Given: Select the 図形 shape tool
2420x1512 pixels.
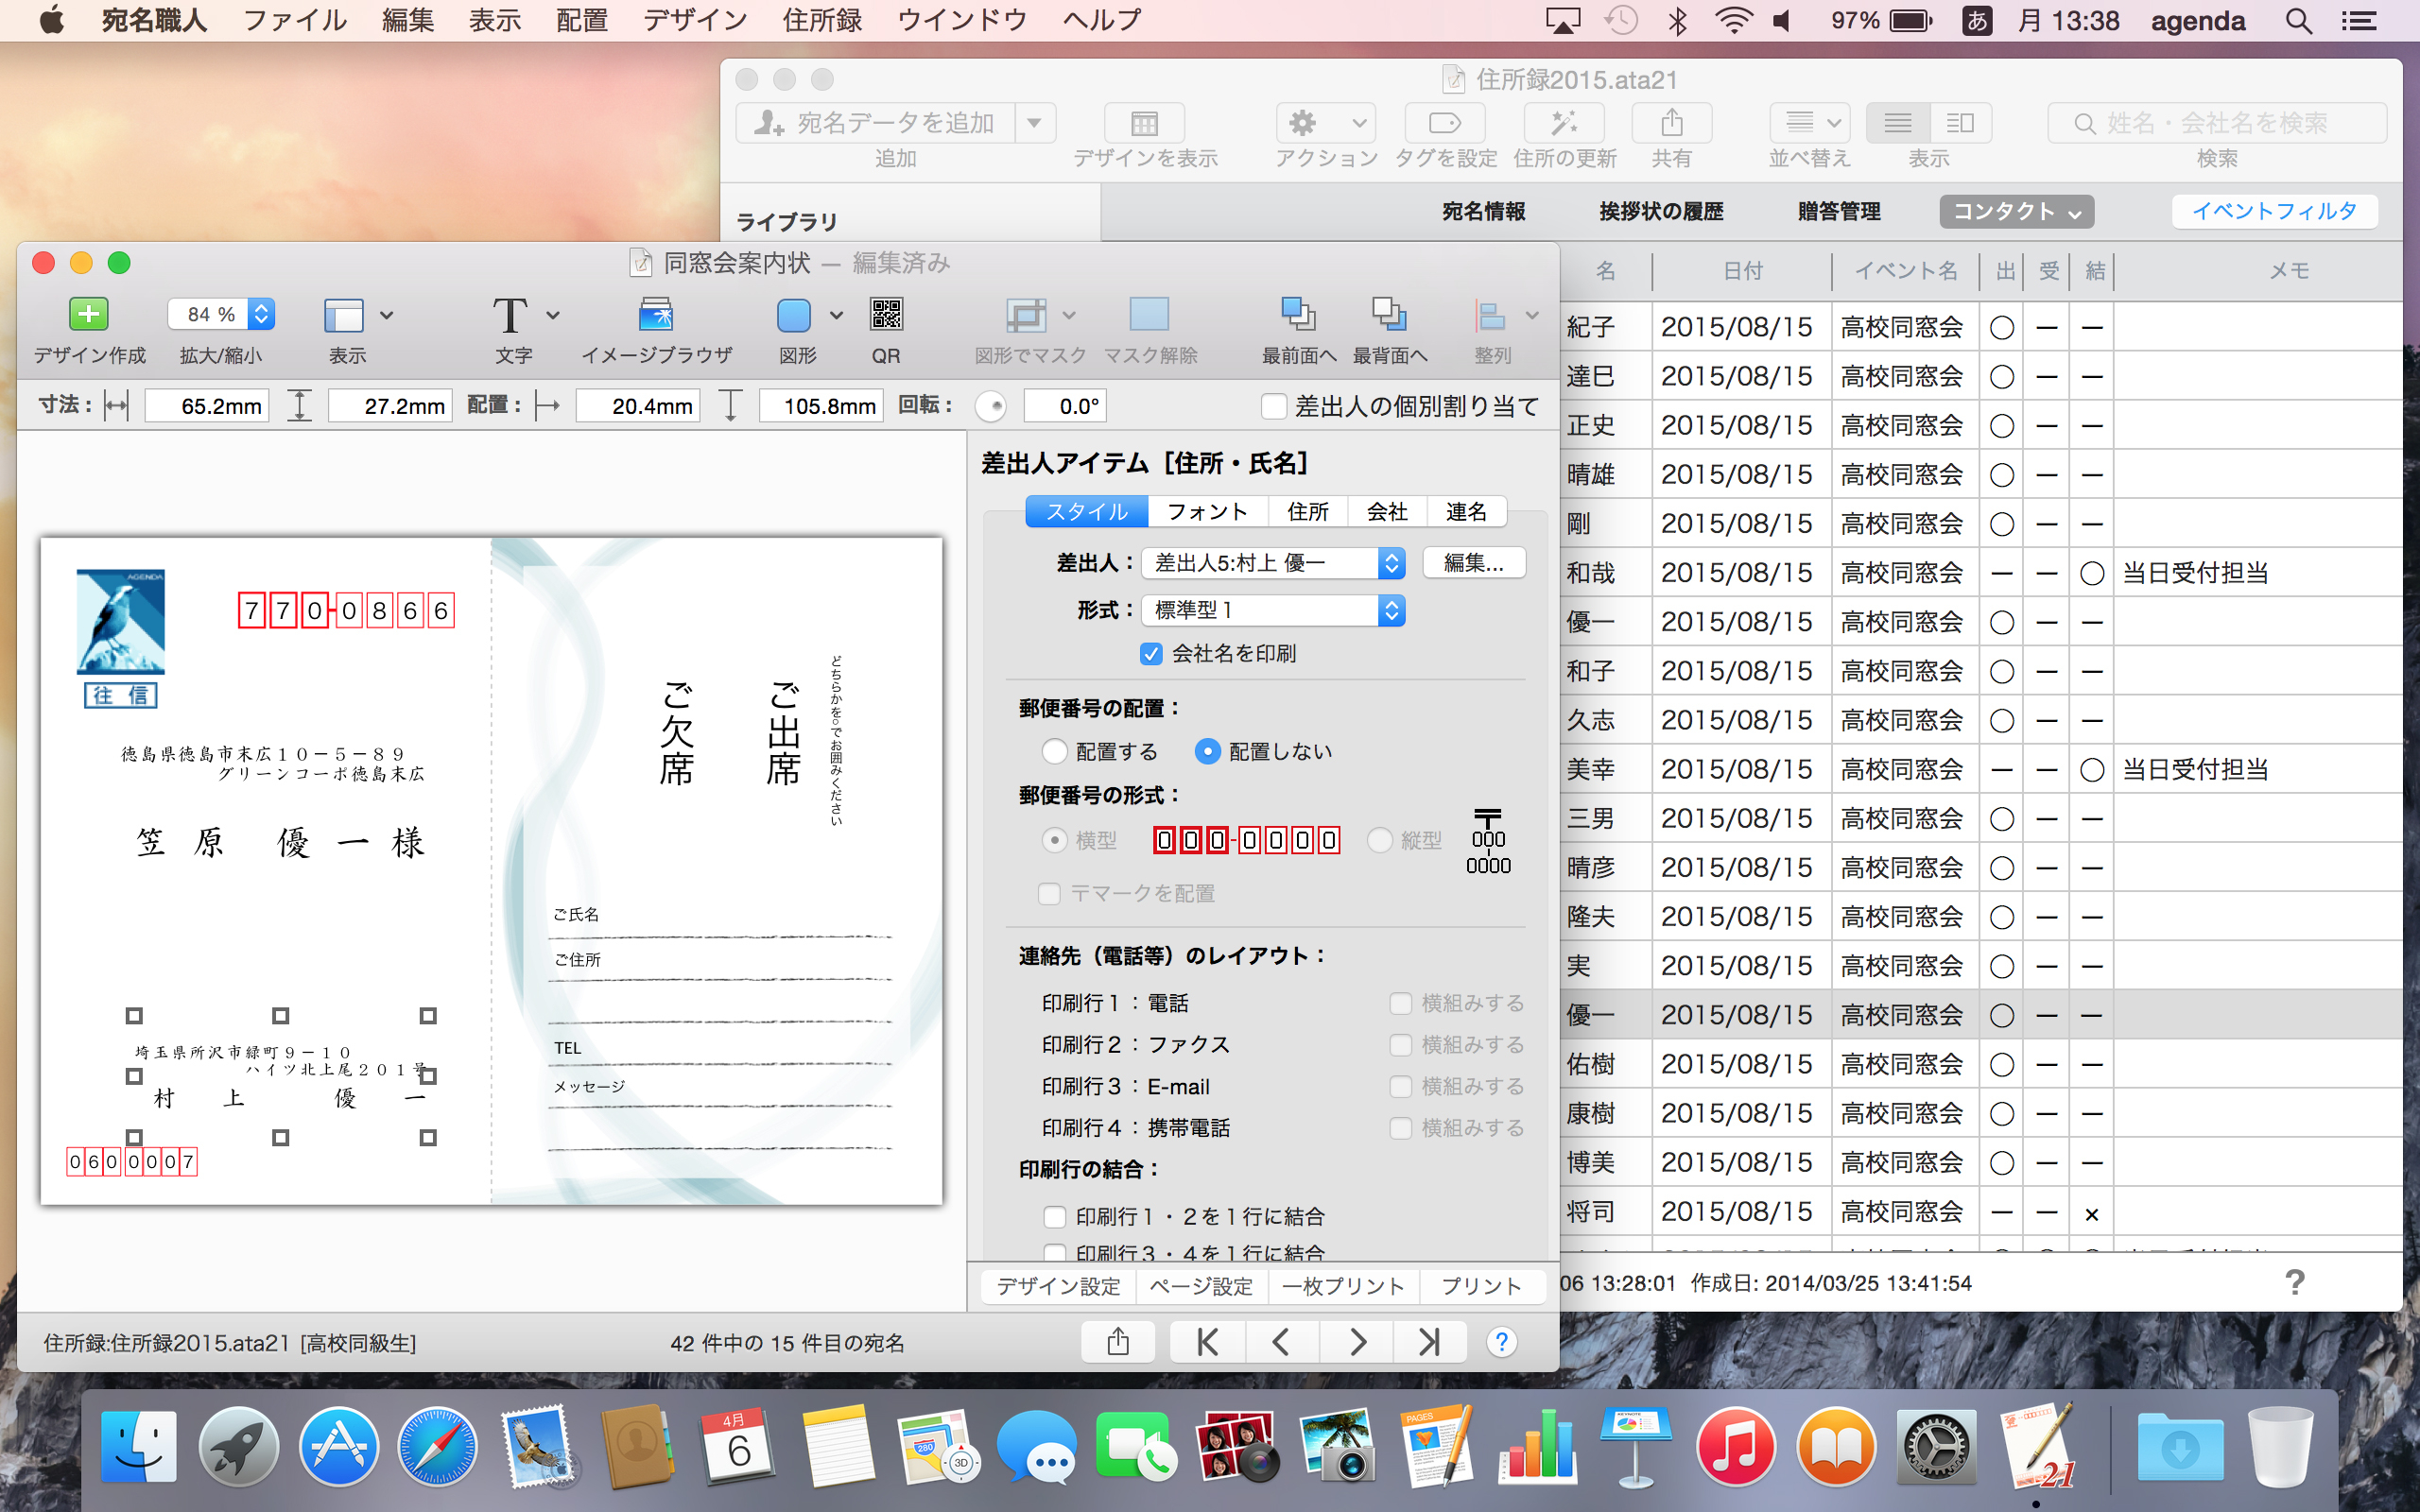Looking at the screenshot, I should (x=794, y=315).
